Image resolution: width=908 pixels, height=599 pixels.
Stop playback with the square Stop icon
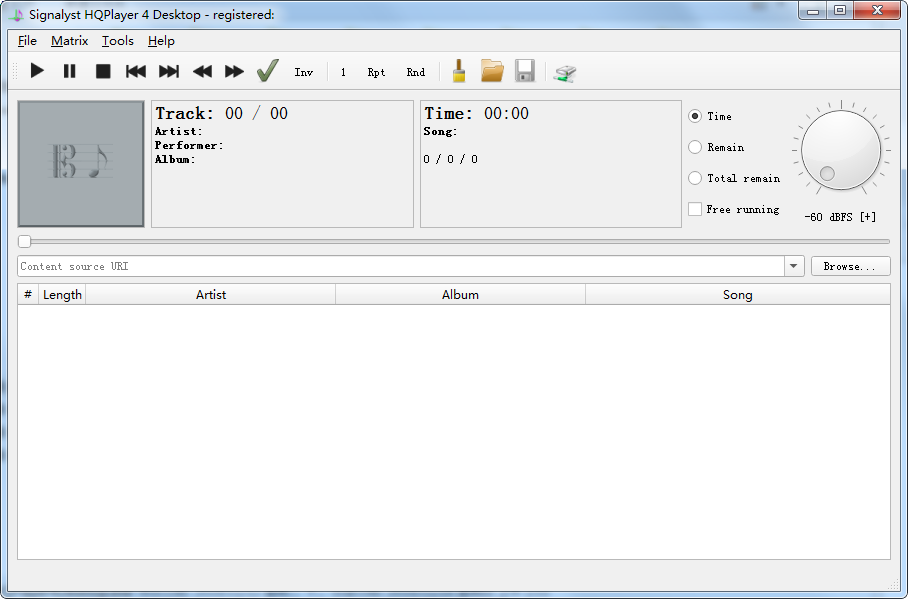point(103,71)
